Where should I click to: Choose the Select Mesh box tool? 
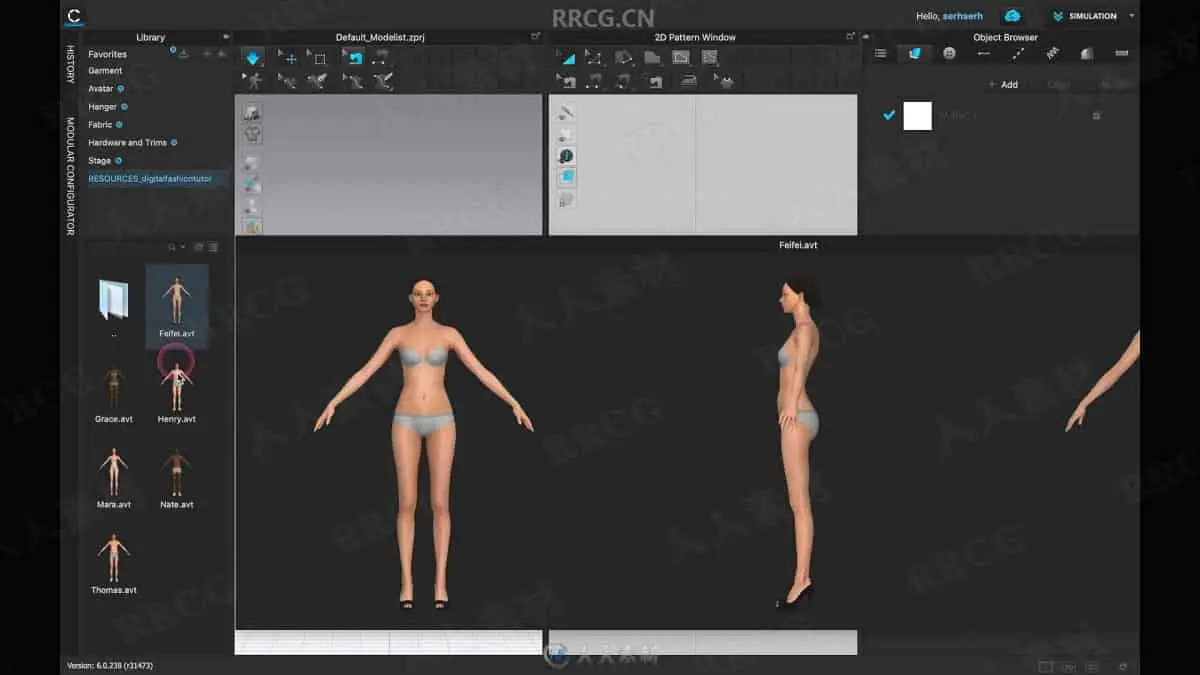pos(317,58)
